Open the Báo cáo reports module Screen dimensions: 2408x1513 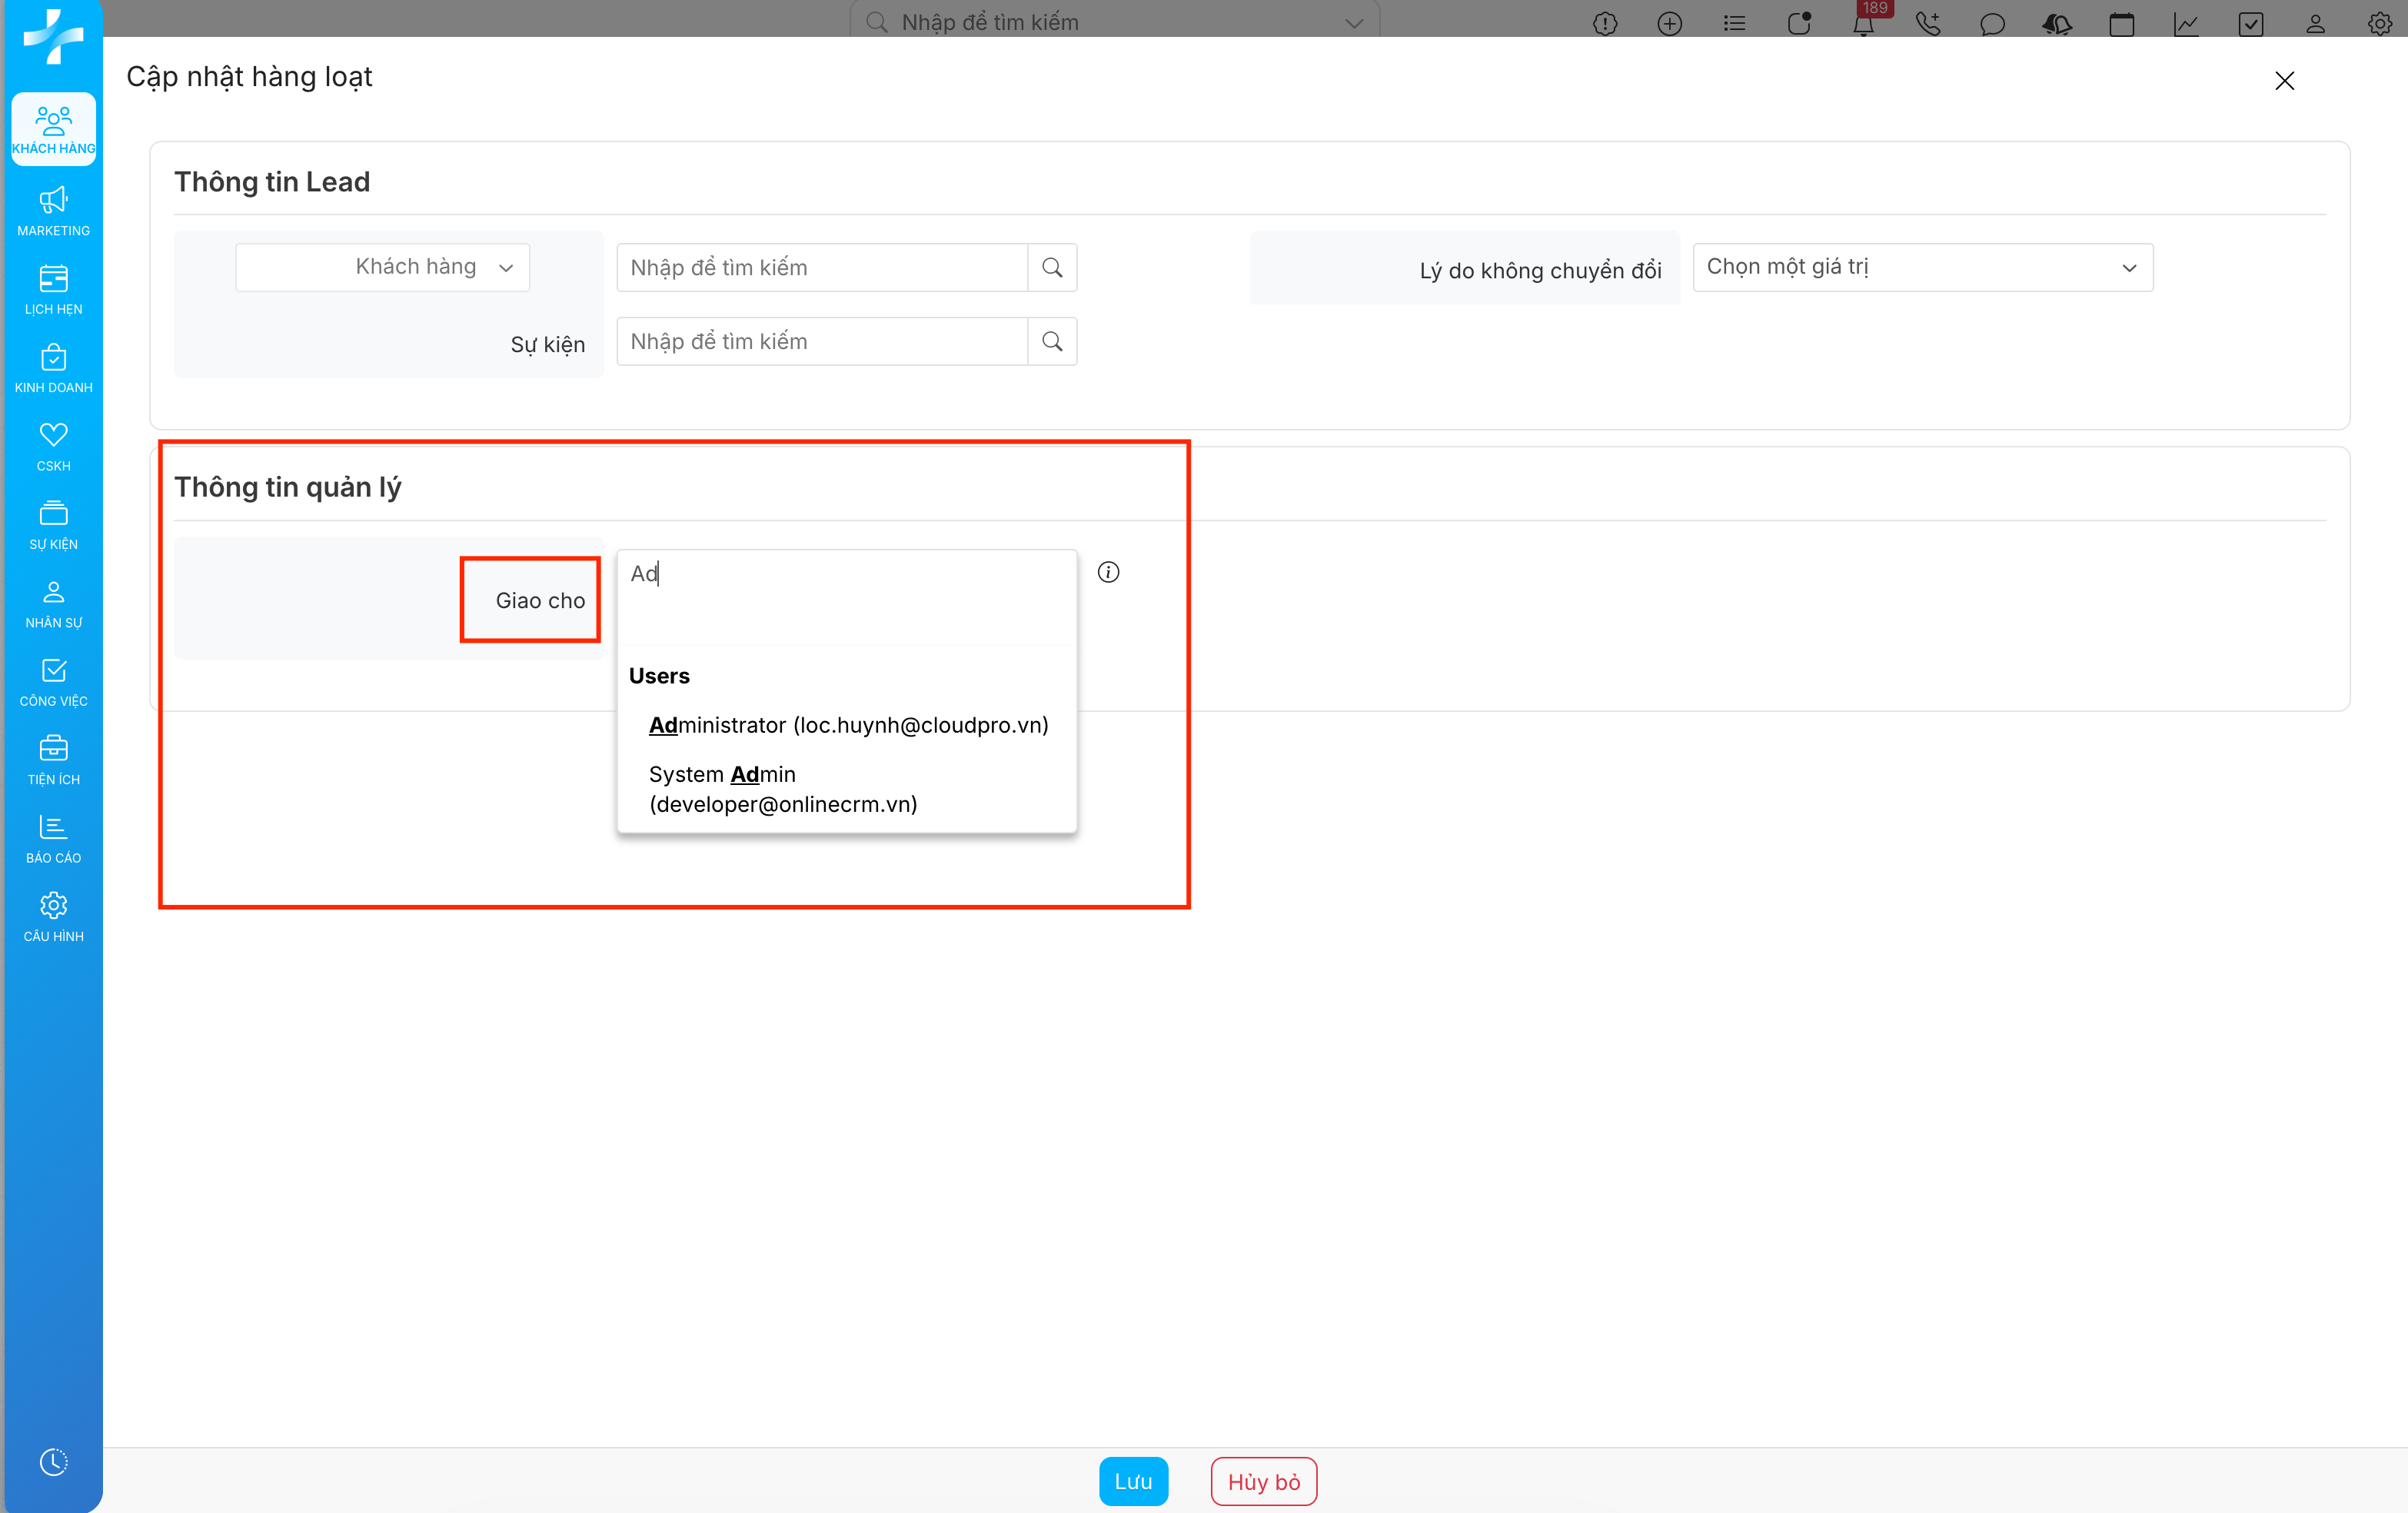(x=53, y=838)
